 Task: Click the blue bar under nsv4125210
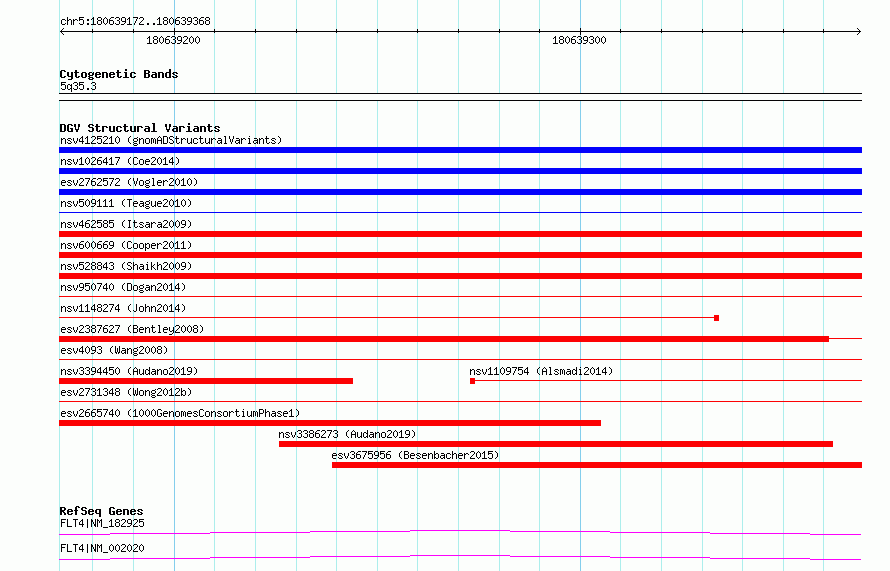460,150
